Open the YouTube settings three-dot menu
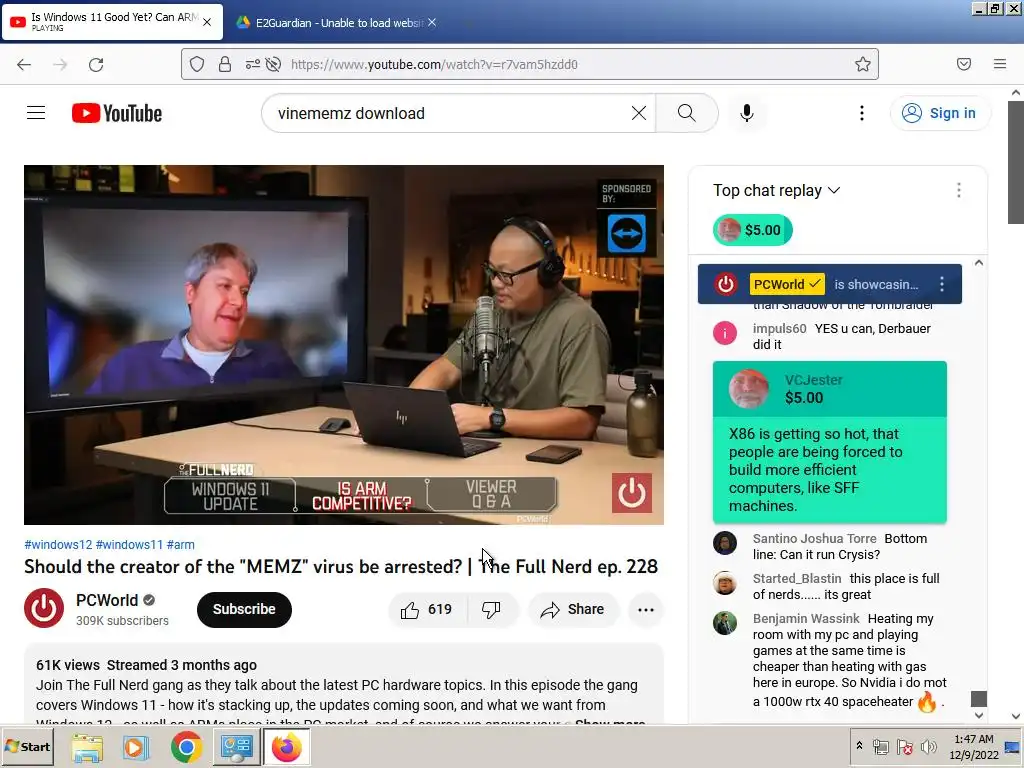This screenshot has width=1024, height=768. pyautogui.click(x=862, y=113)
